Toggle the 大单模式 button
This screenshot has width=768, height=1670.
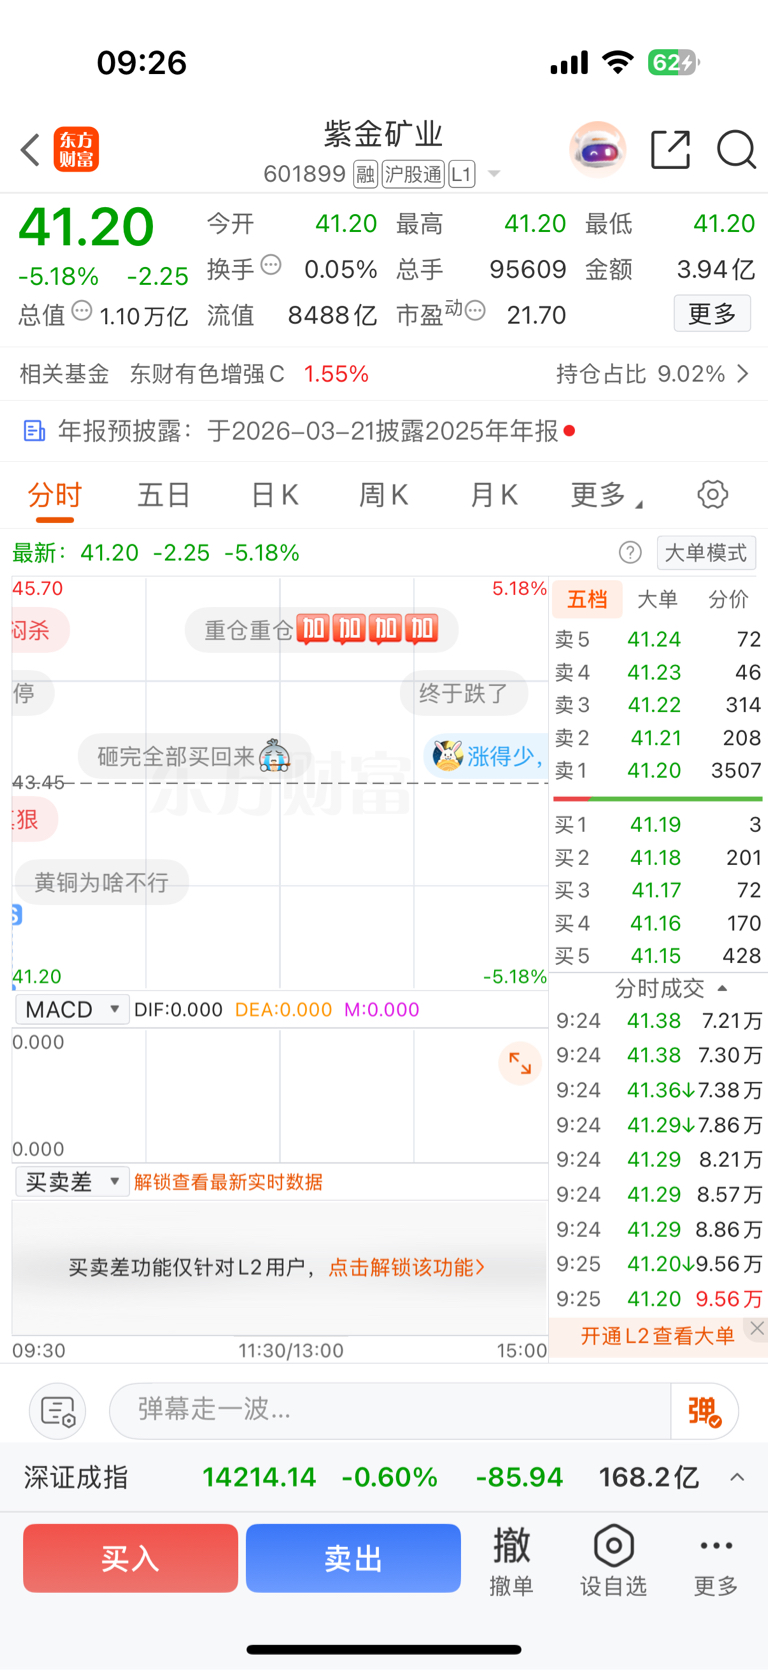706,553
